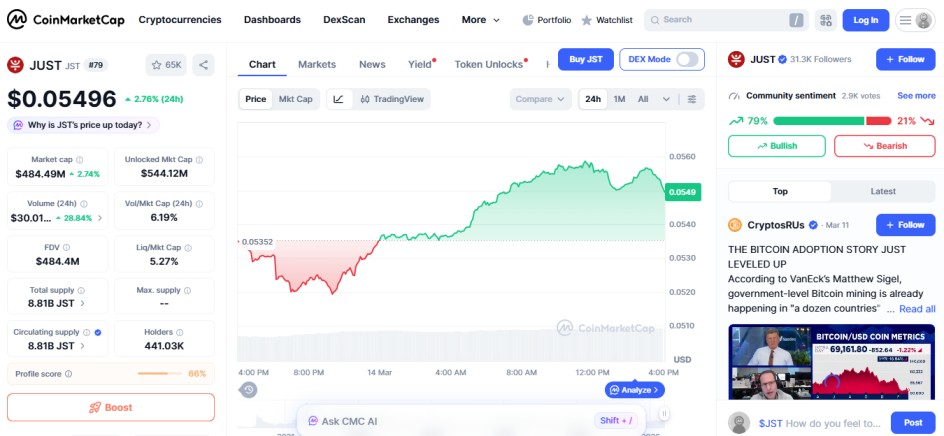Select the 24h time range

(x=593, y=99)
